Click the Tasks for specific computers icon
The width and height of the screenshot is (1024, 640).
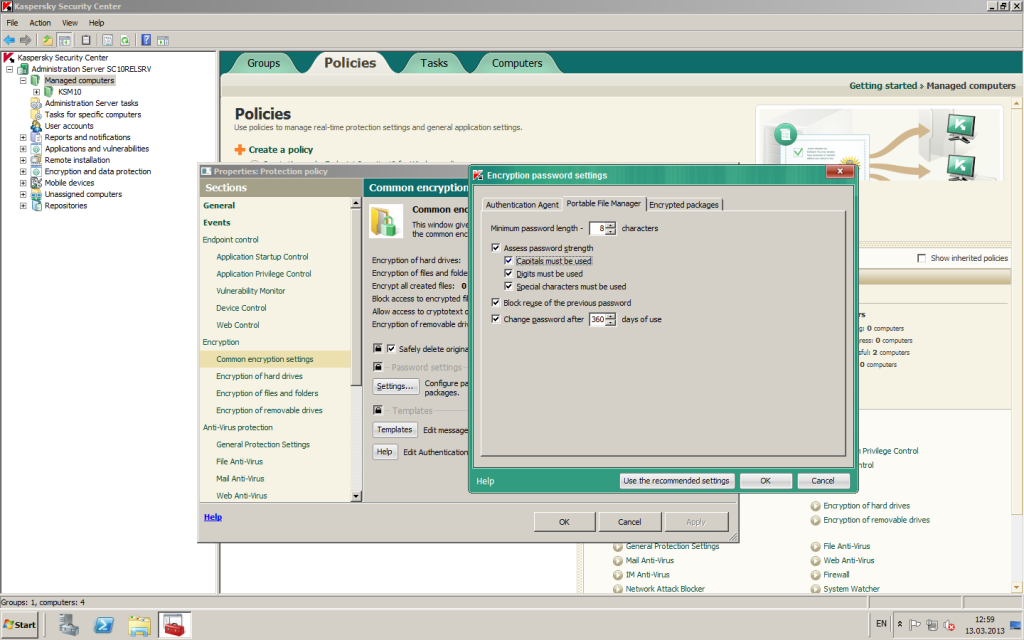point(36,114)
